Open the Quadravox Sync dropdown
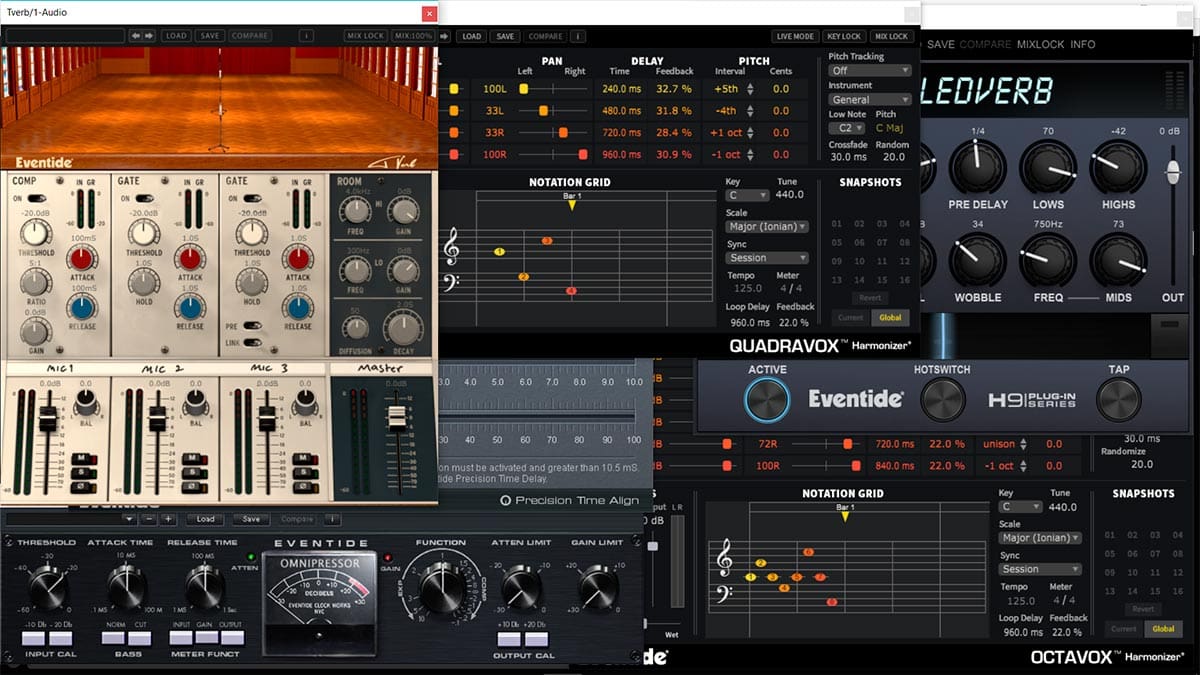 [x=768, y=258]
